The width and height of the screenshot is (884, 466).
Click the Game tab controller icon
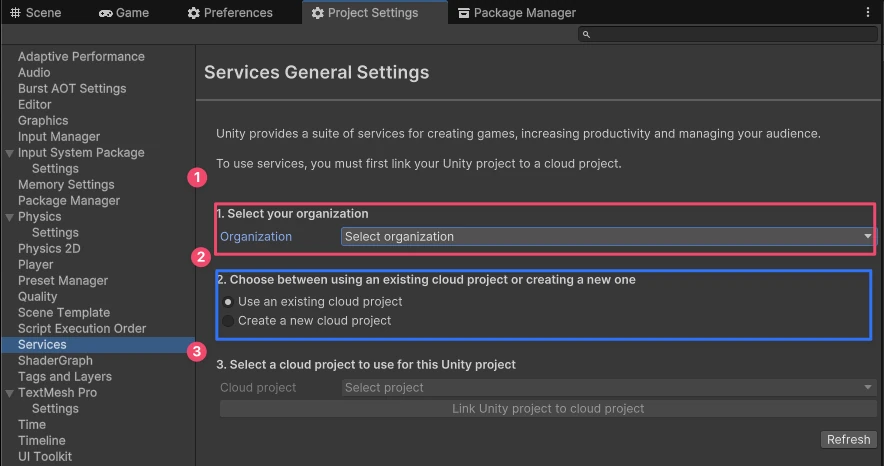[105, 13]
